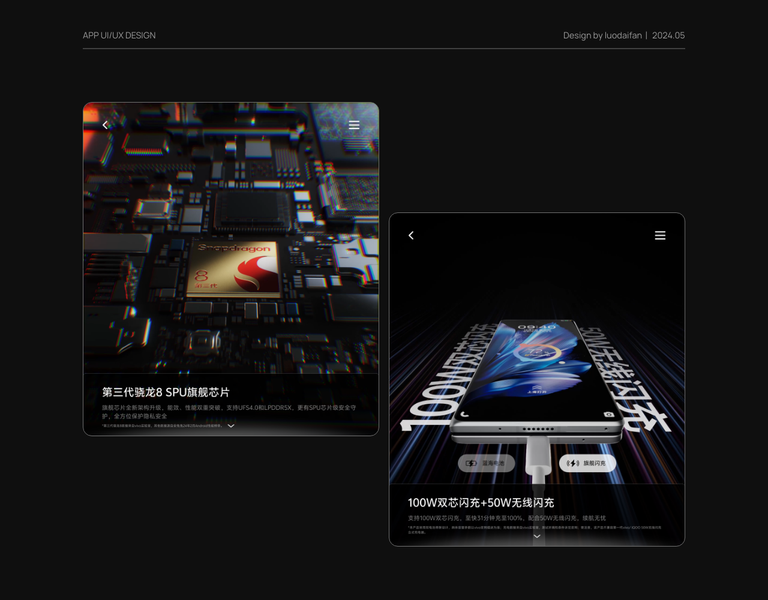This screenshot has height=600, width=768.
Task: Select the 旗舰闪充 pill button
Action: [x=587, y=463]
